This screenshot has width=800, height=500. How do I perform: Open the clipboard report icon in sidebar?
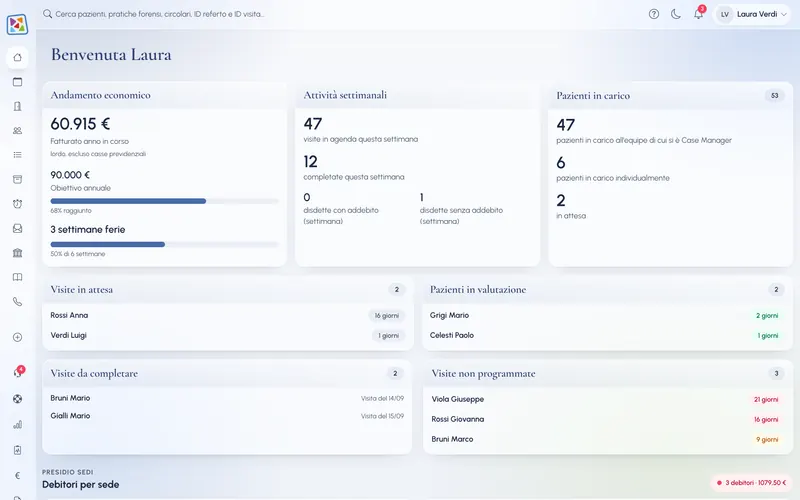coord(17,450)
